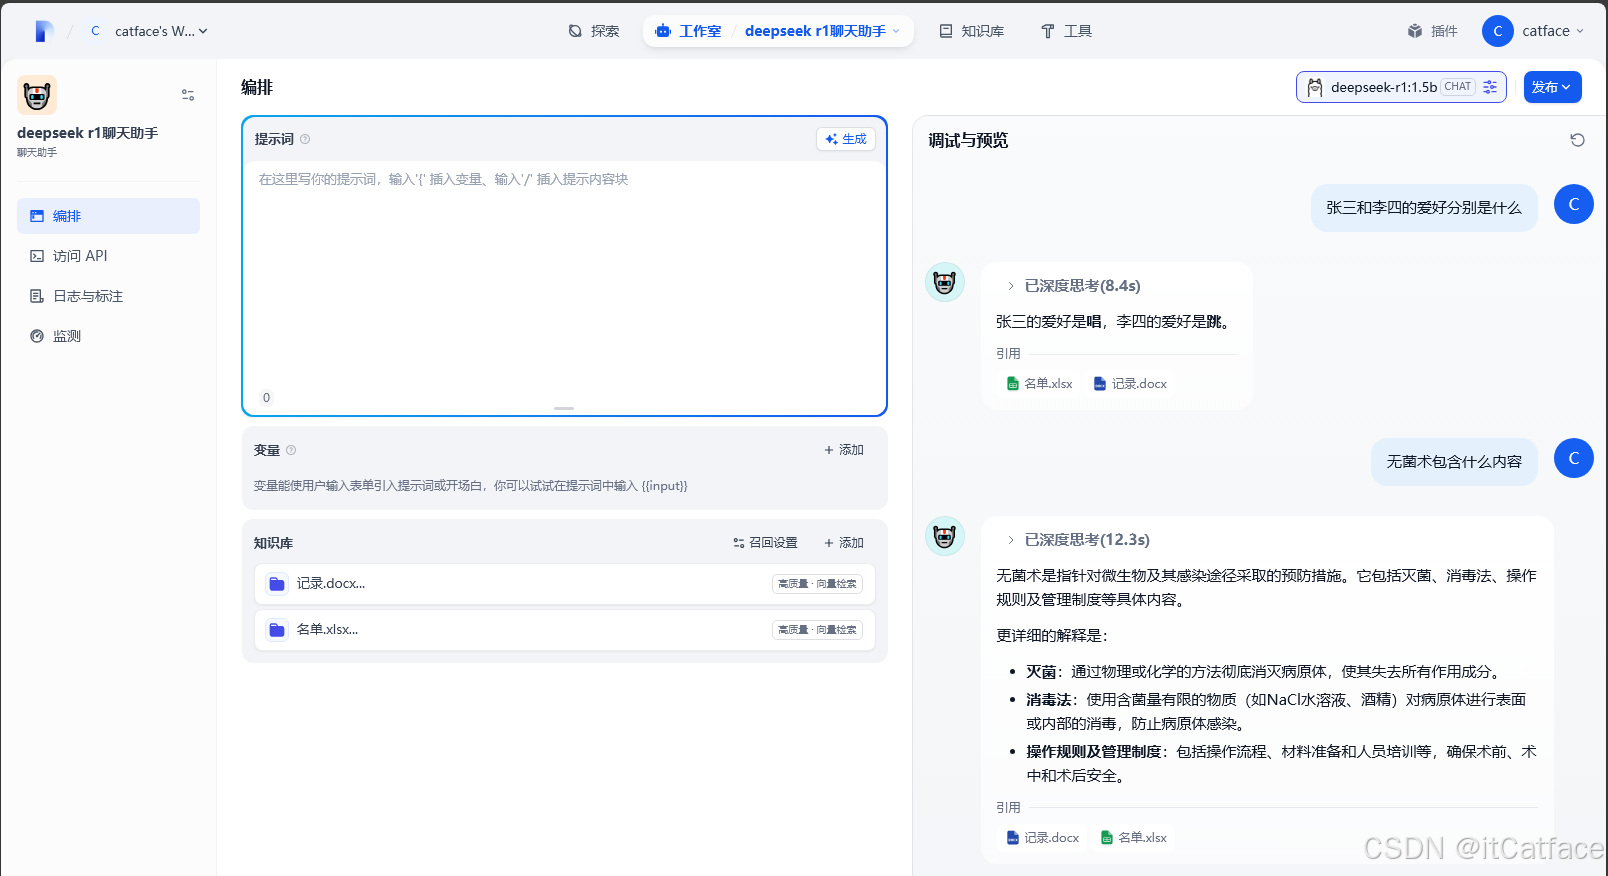Open 名单.xlsx citation in second answer
The width and height of the screenshot is (1608, 876).
pyautogui.click(x=1133, y=838)
